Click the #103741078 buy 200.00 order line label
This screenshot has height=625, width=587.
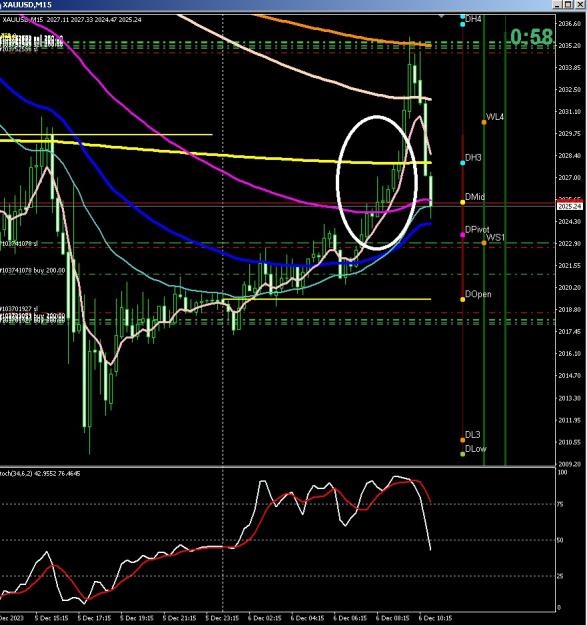pyautogui.click(x=32, y=271)
